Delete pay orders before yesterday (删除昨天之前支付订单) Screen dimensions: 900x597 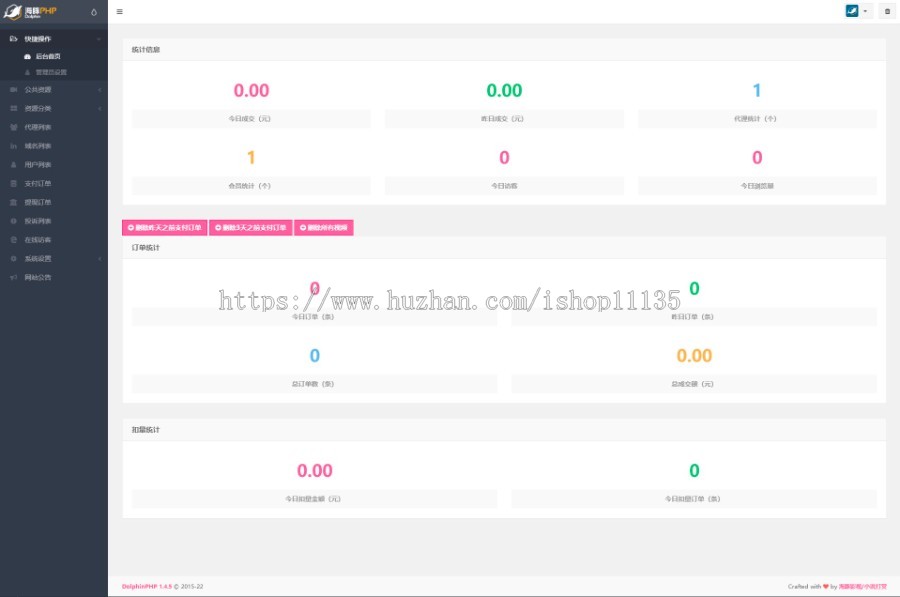coord(165,228)
